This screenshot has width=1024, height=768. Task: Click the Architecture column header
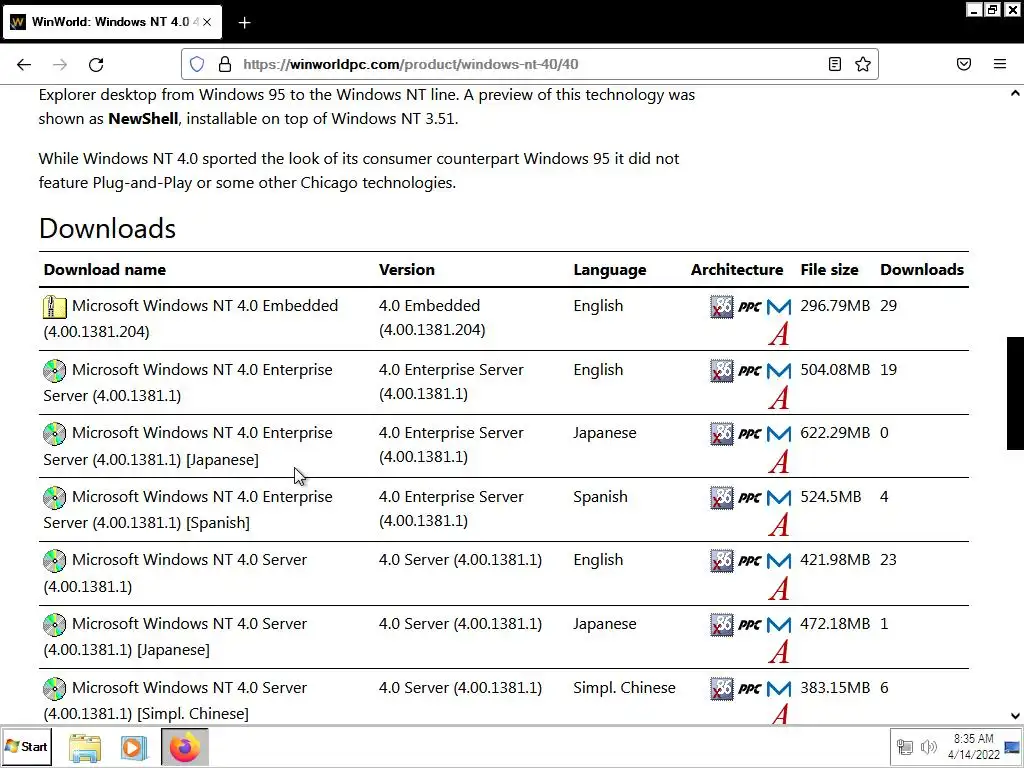point(737,270)
